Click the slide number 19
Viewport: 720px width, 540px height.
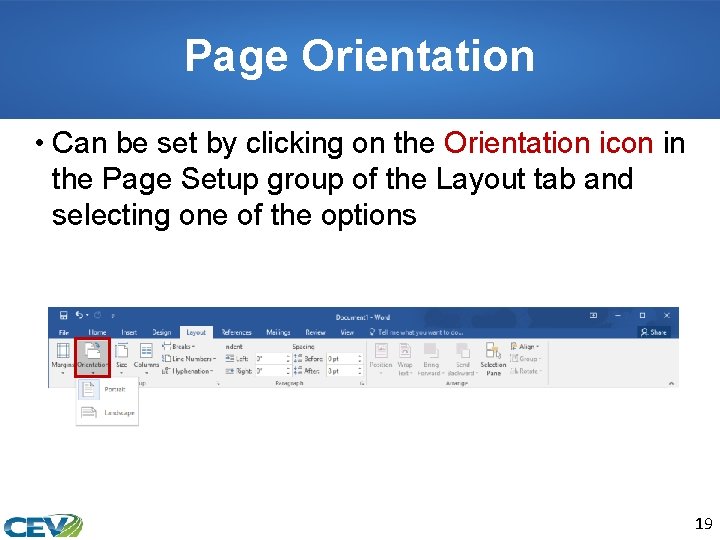tap(703, 523)
